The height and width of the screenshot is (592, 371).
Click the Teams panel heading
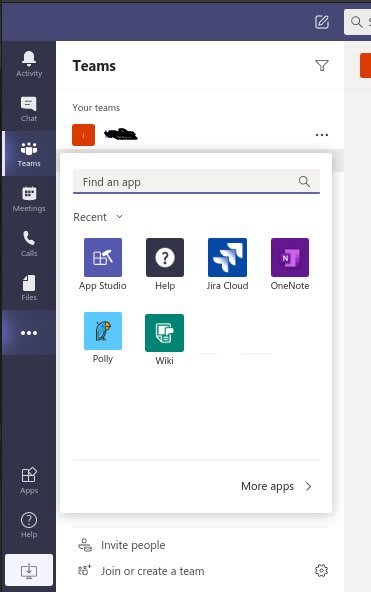[x=94, y=66]
